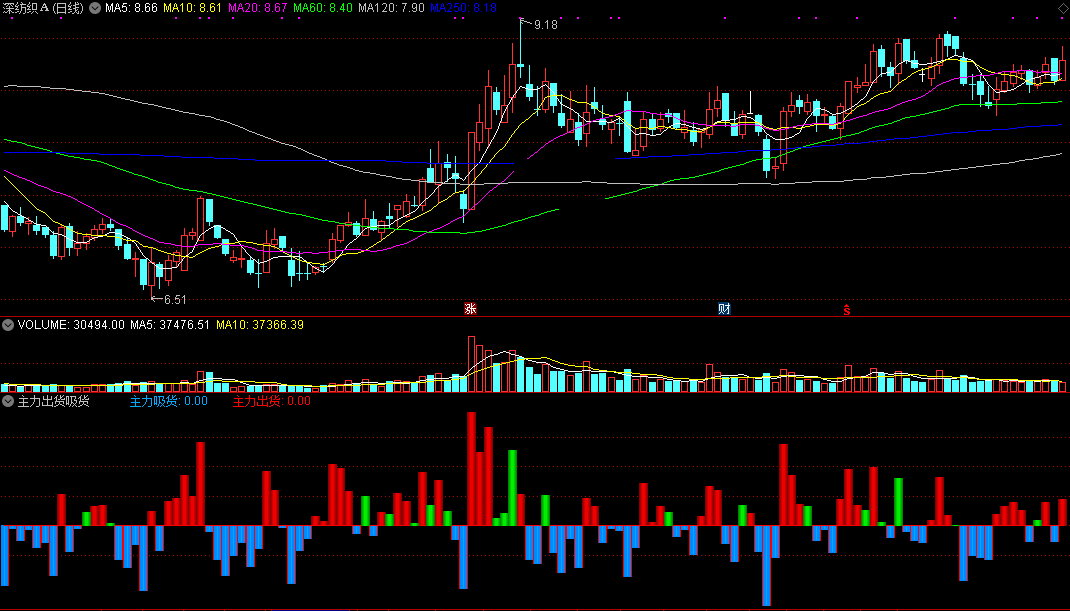Screen dimensions: 1070x611
Task: Click the MA10: 8.61 price average label
Action: point(192,8)
